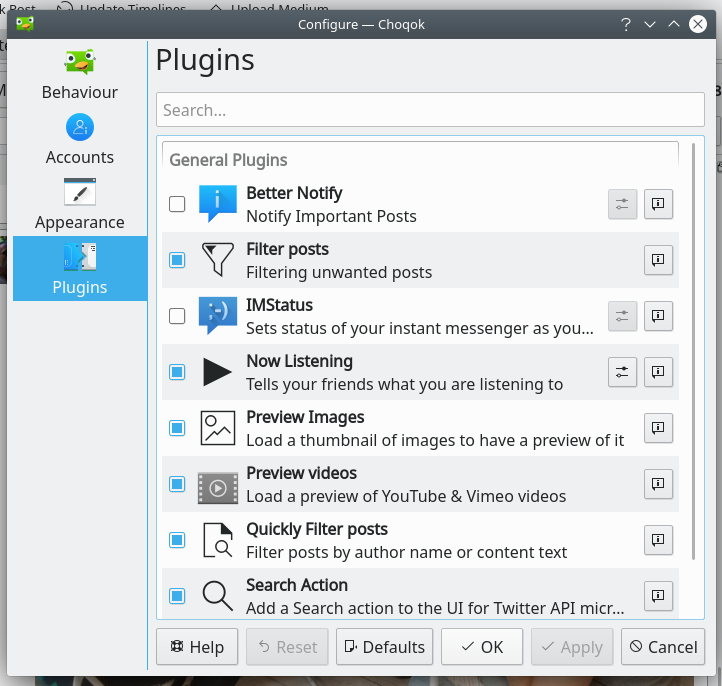Select the Plugins page in sidebar
722x686 pixels.
[80, 270]
